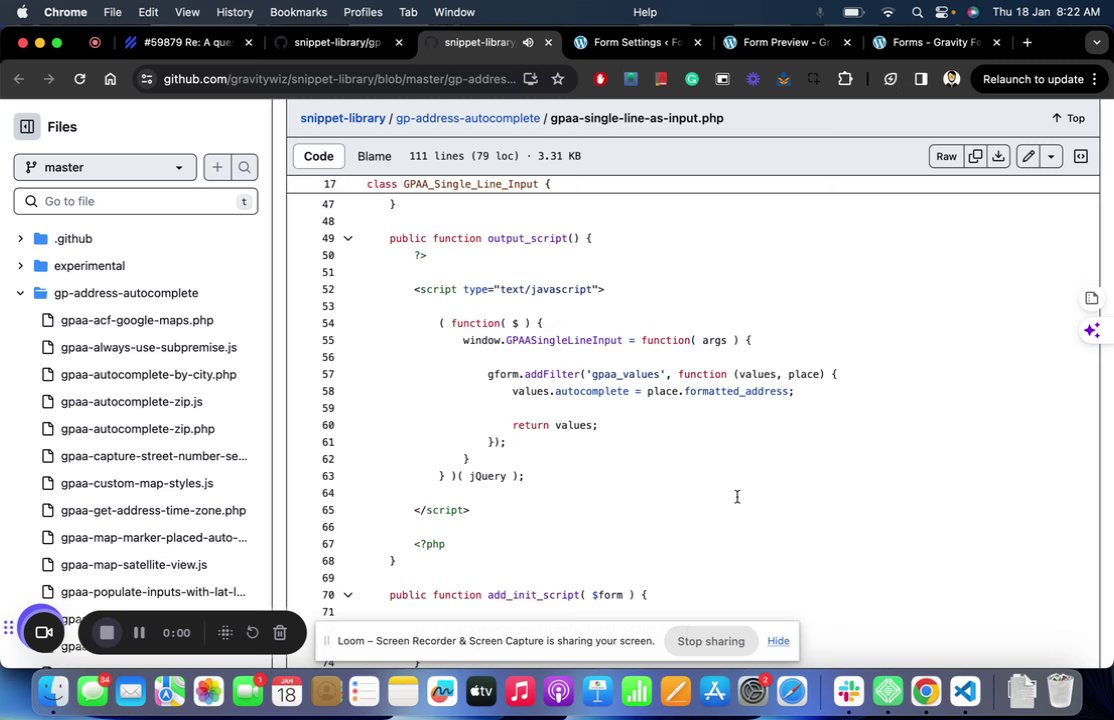Collapse the output_script function at line 49
This screenshot has height=720, width=1114.
pos(348,239)
